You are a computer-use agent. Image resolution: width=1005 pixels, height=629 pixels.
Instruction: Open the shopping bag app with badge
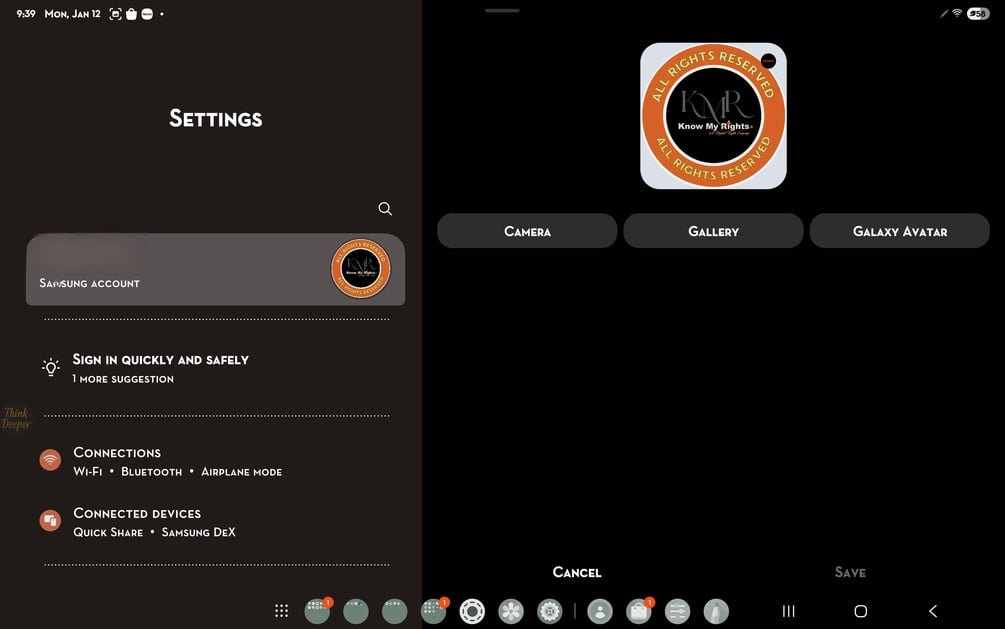pos(639,611)
